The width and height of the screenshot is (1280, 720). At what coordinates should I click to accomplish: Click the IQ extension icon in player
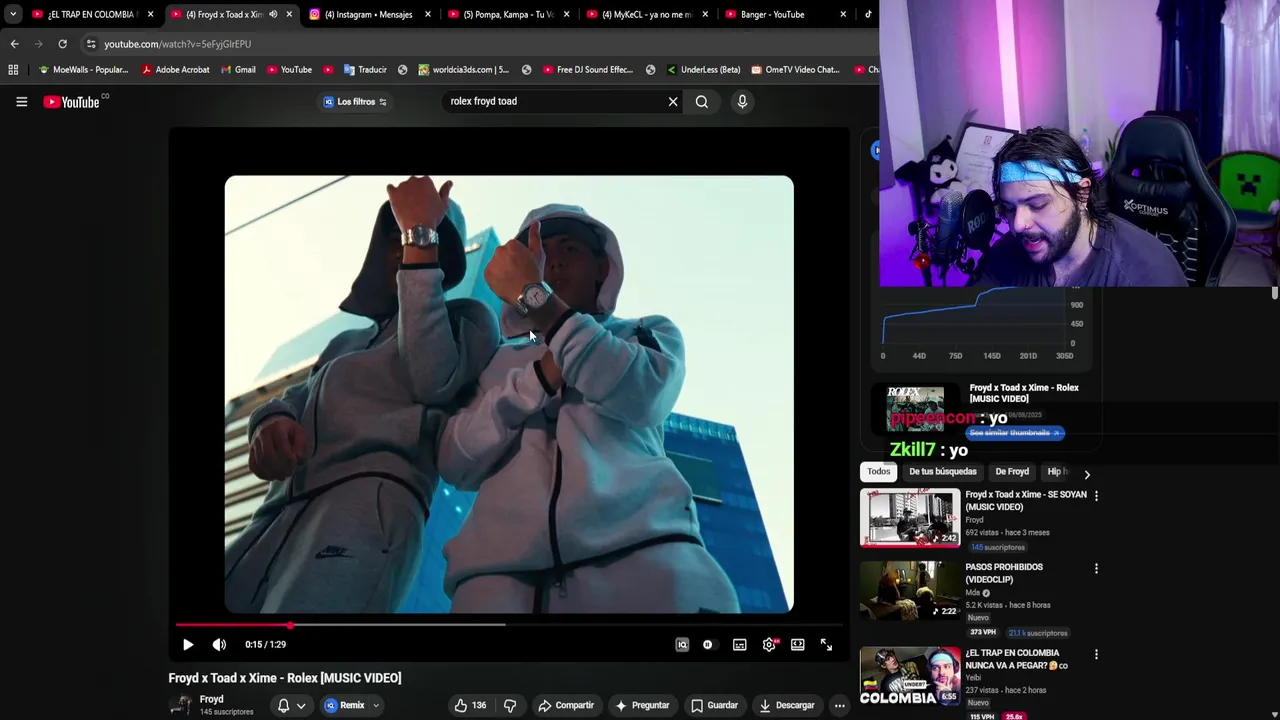(x=682, y=645)
